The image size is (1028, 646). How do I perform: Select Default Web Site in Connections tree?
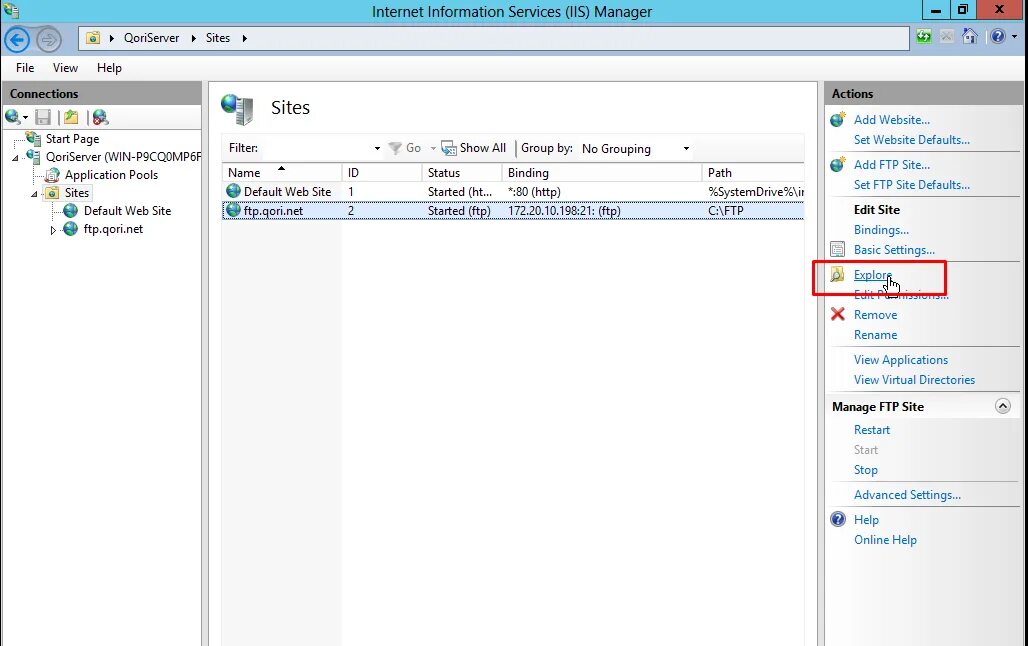(x=127, y=211)
